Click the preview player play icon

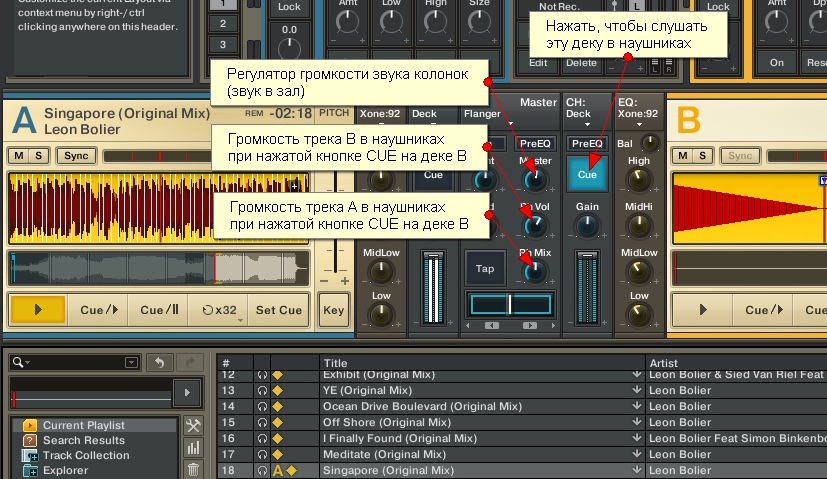coord(184,391)
